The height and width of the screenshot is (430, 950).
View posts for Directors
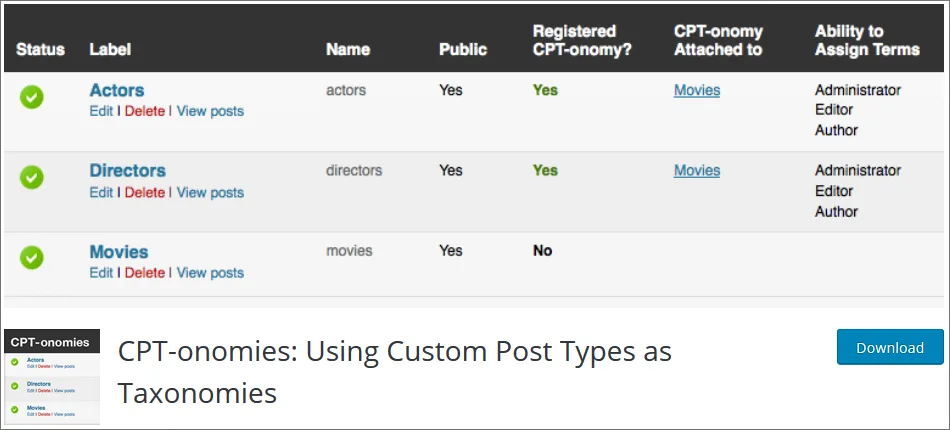point(210,193)
